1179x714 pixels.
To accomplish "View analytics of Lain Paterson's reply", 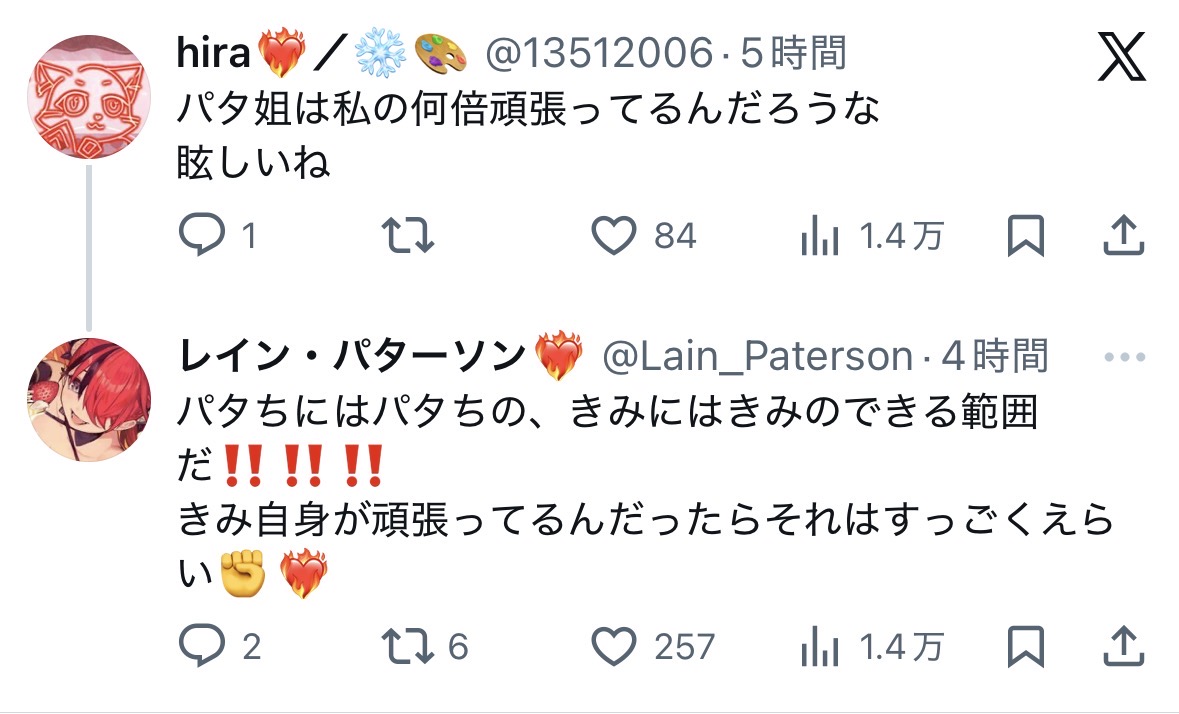I will (820, 646).
